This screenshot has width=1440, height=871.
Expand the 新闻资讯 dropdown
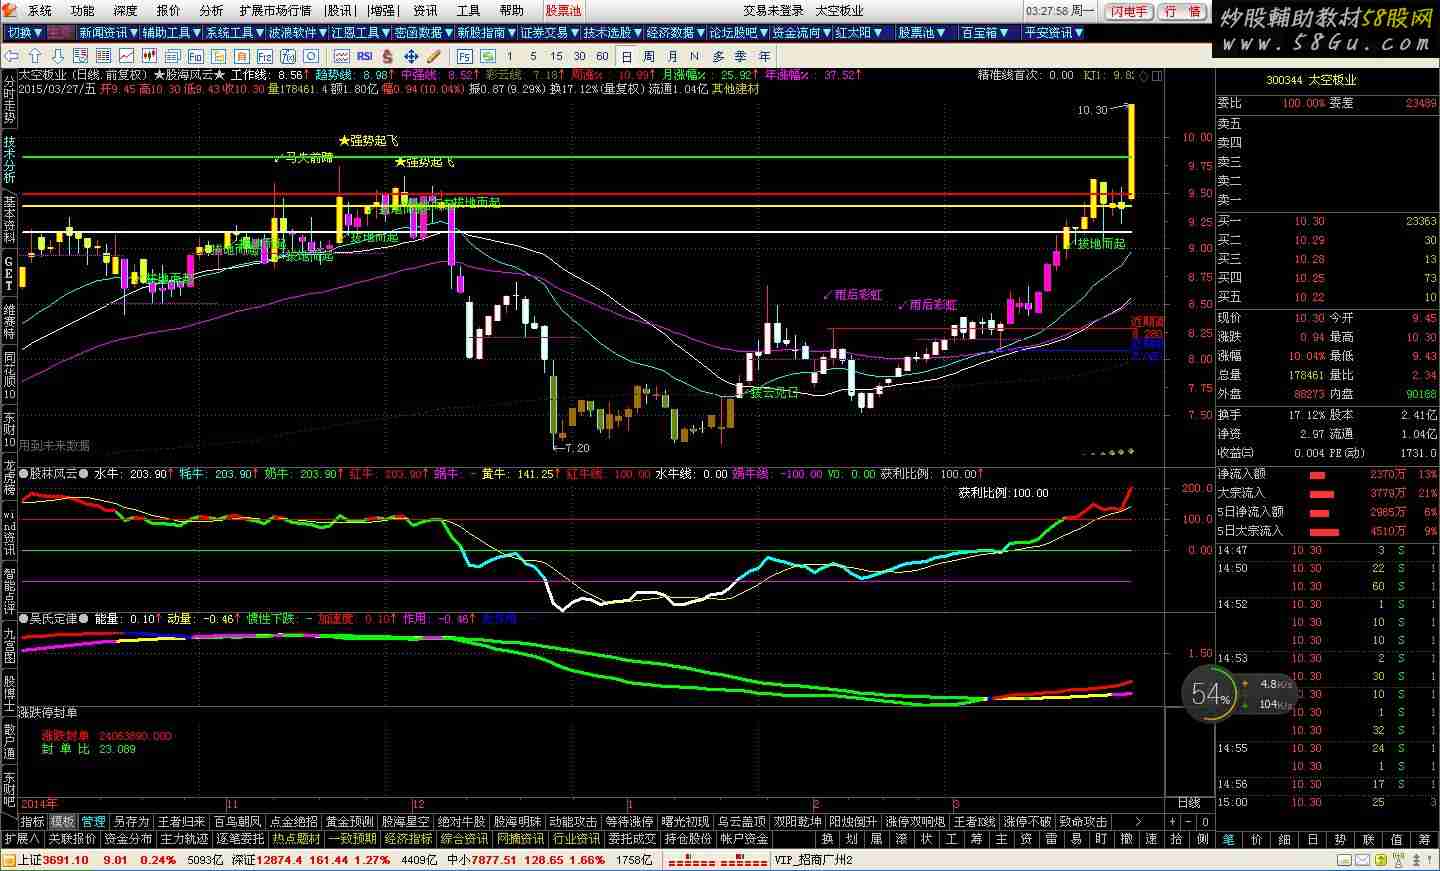click(x=108, y=32)
